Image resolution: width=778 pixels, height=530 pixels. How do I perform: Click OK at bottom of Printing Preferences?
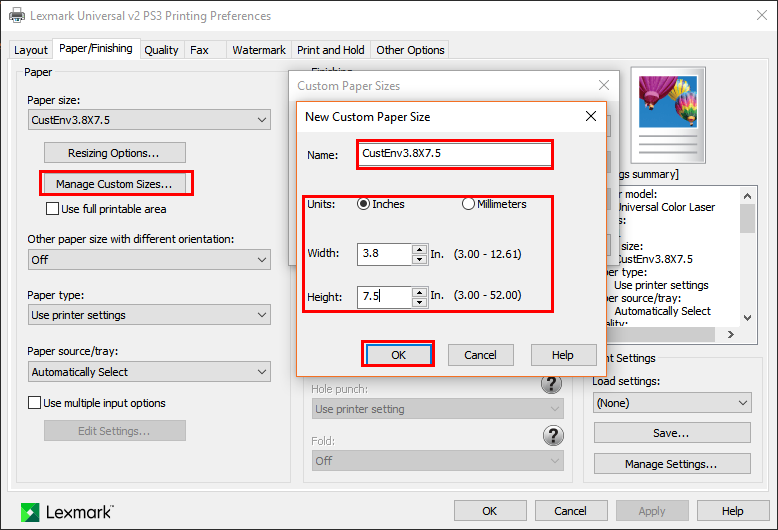[x=490, y=511]
